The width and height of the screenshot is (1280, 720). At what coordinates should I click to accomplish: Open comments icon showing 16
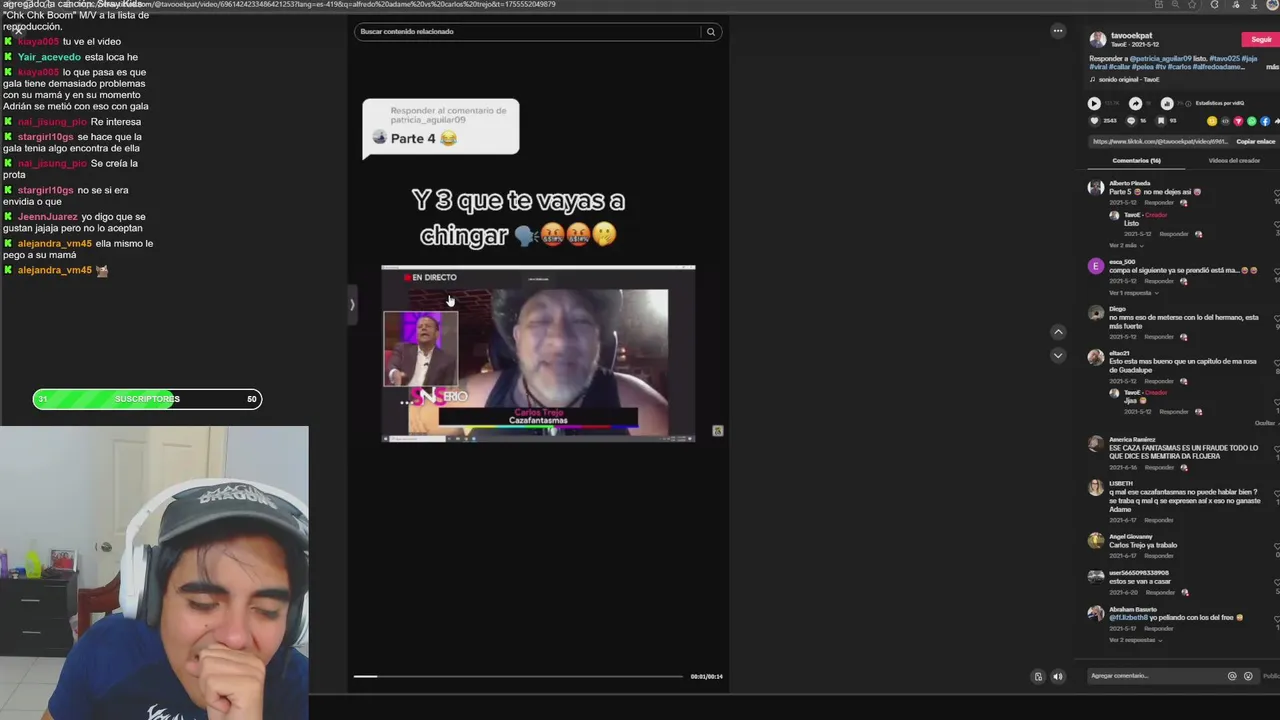pyautogui.click(x=1131, y=121)
